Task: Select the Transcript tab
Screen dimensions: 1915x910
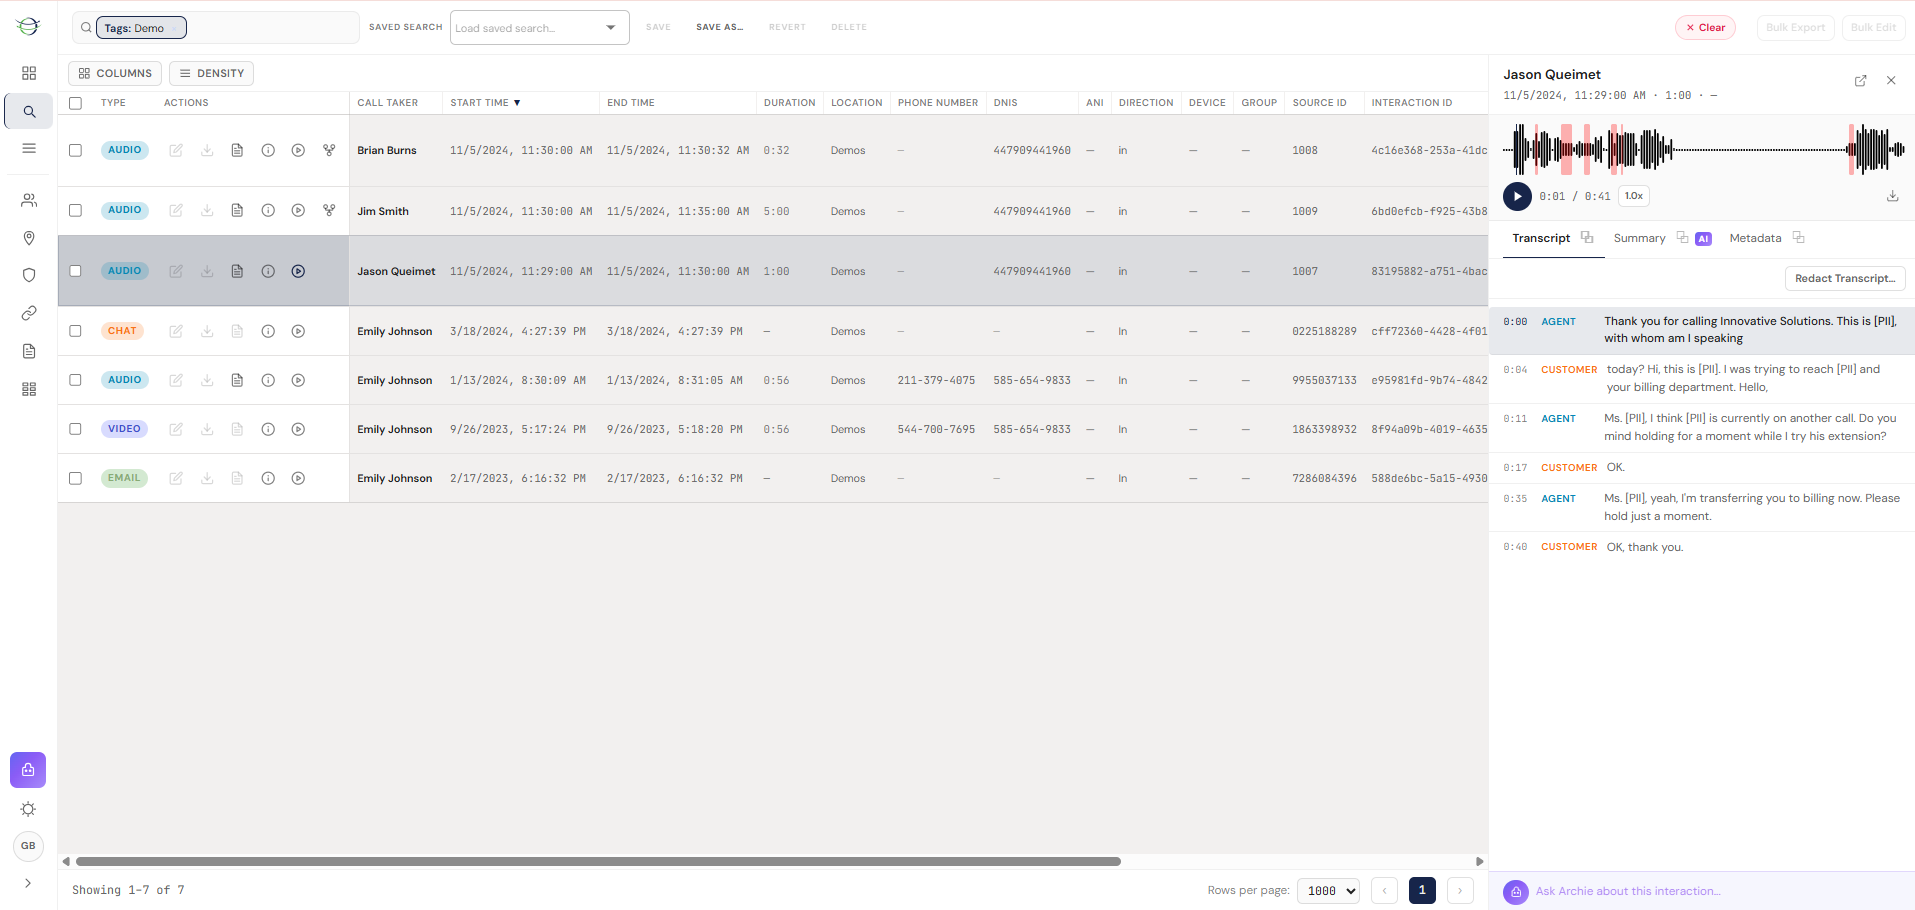Action: pos(1541,238)
